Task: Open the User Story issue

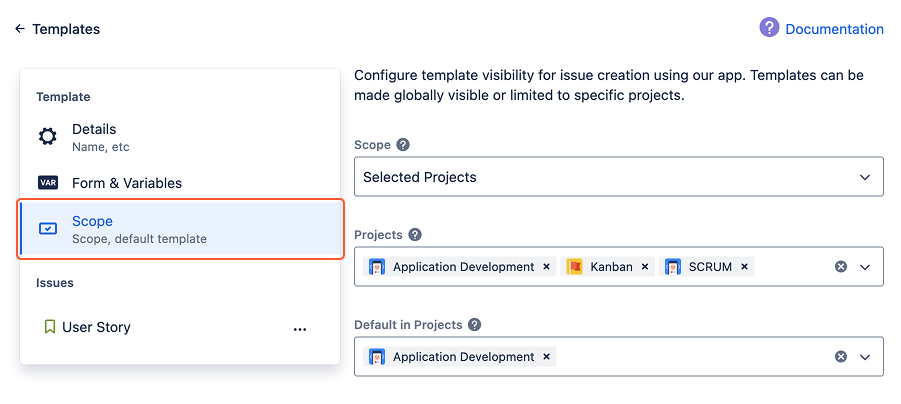Action: (96, 327)
